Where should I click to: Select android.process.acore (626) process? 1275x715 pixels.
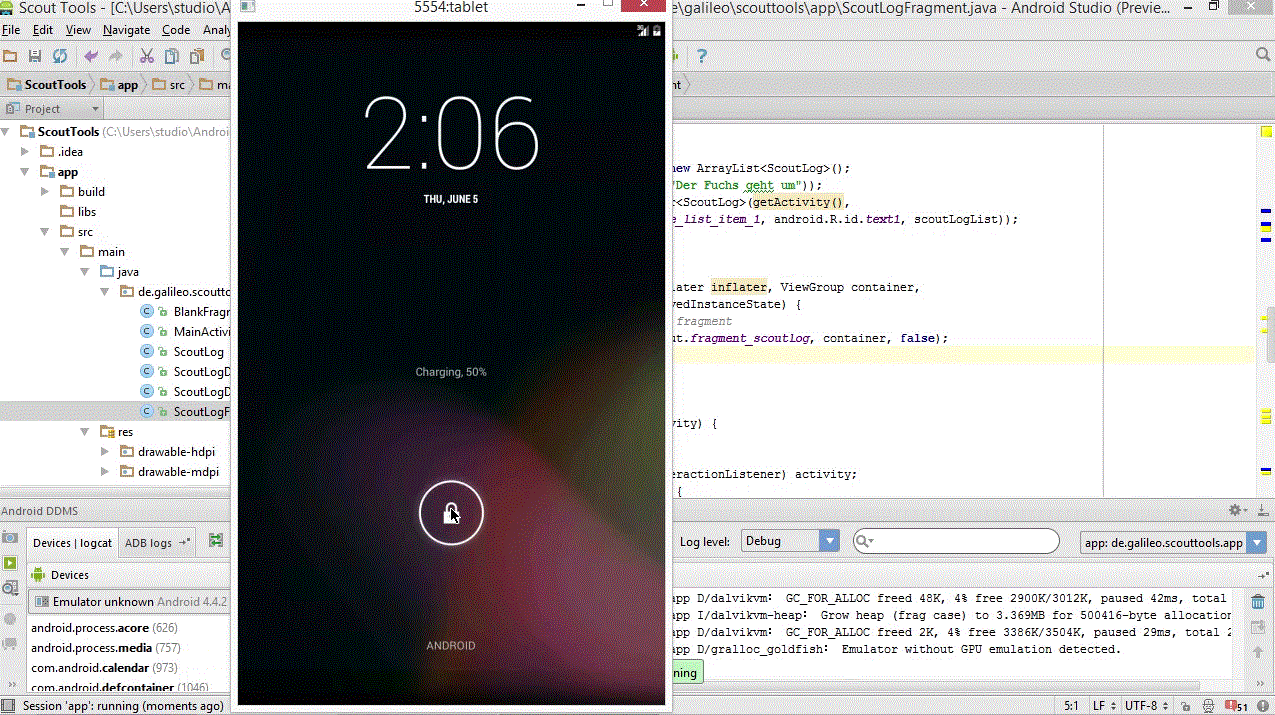click(x=104, y=628)
